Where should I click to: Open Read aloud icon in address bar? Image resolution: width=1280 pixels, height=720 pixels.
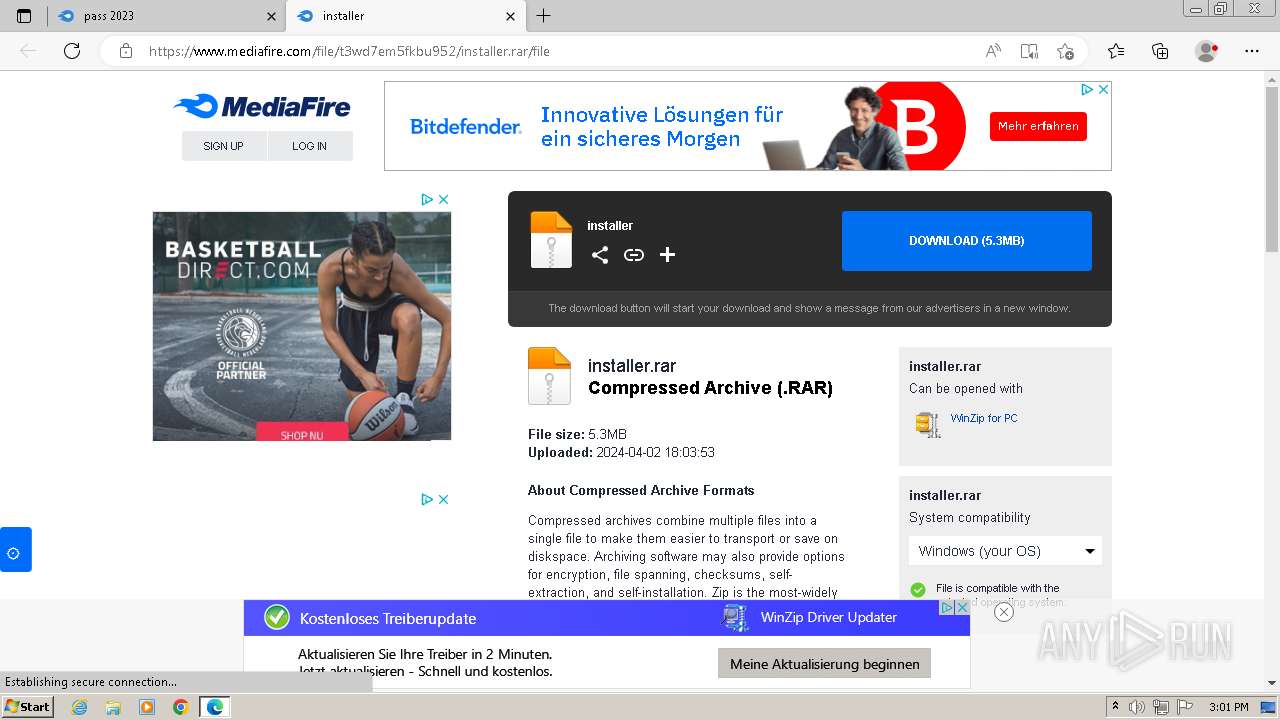click(993, 51)
